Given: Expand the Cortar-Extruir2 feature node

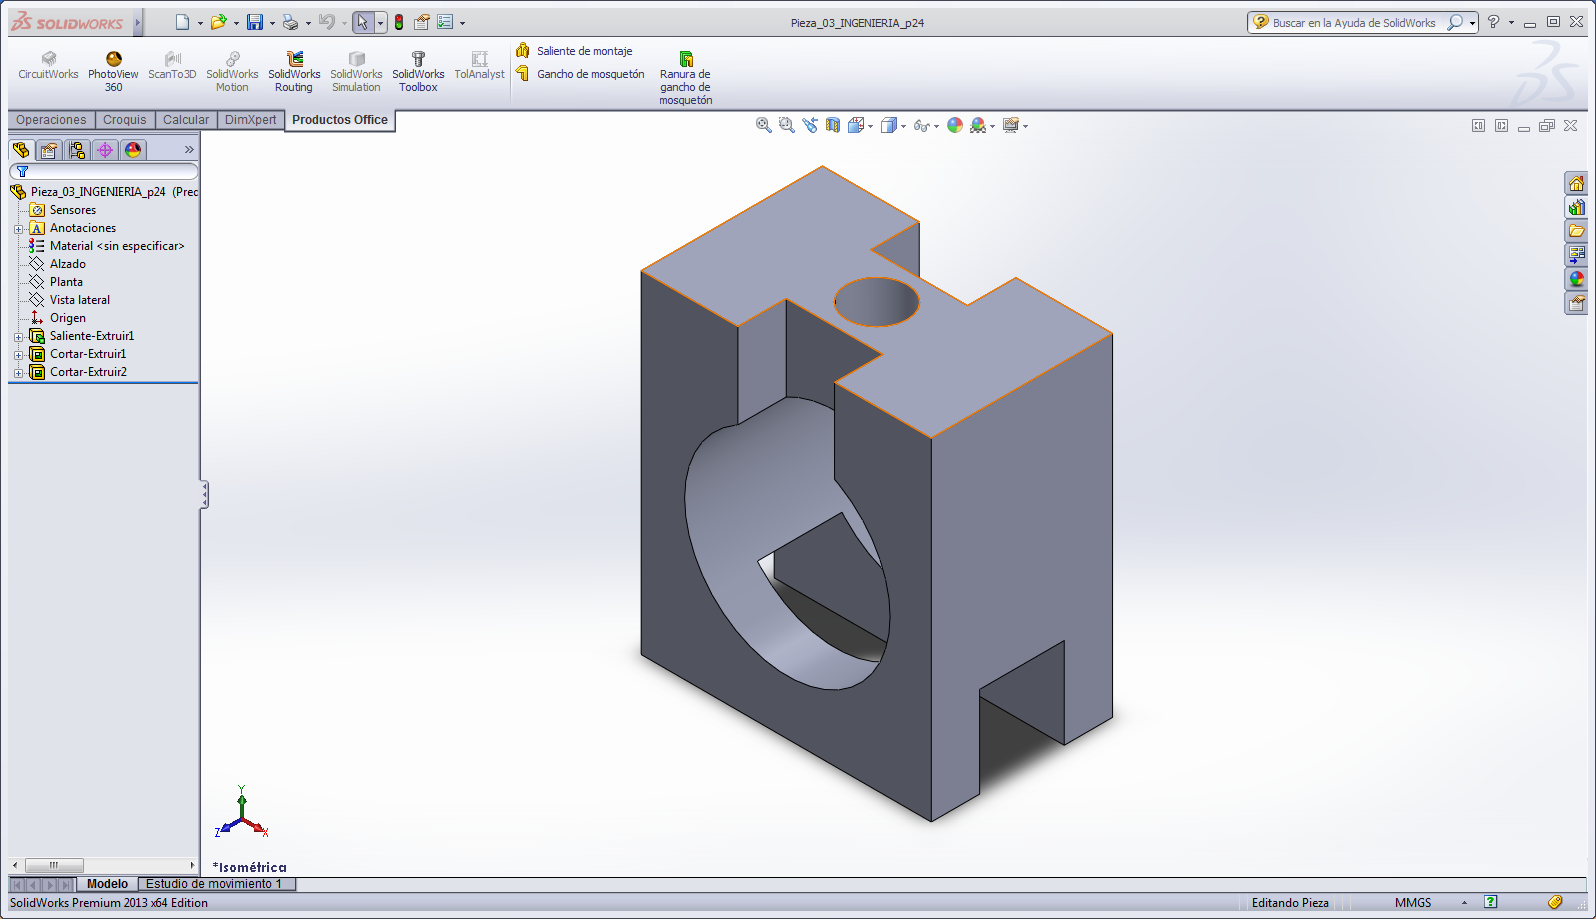Looking at the screenshot, I should coord(18,373).
